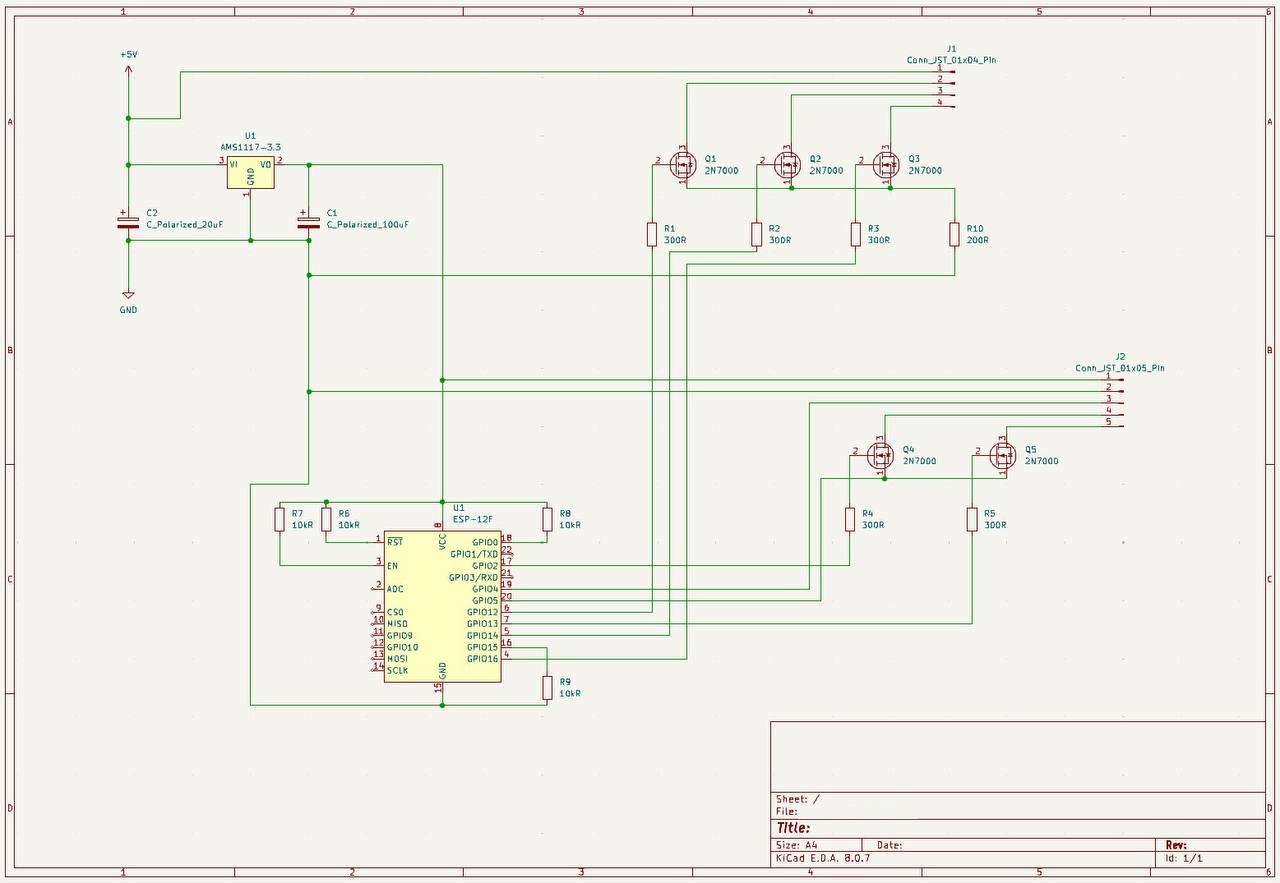The image size is (1280, 883).
Task: Select the Q5 2N7000 MOSFET symbol
Action: (1002, 455)
